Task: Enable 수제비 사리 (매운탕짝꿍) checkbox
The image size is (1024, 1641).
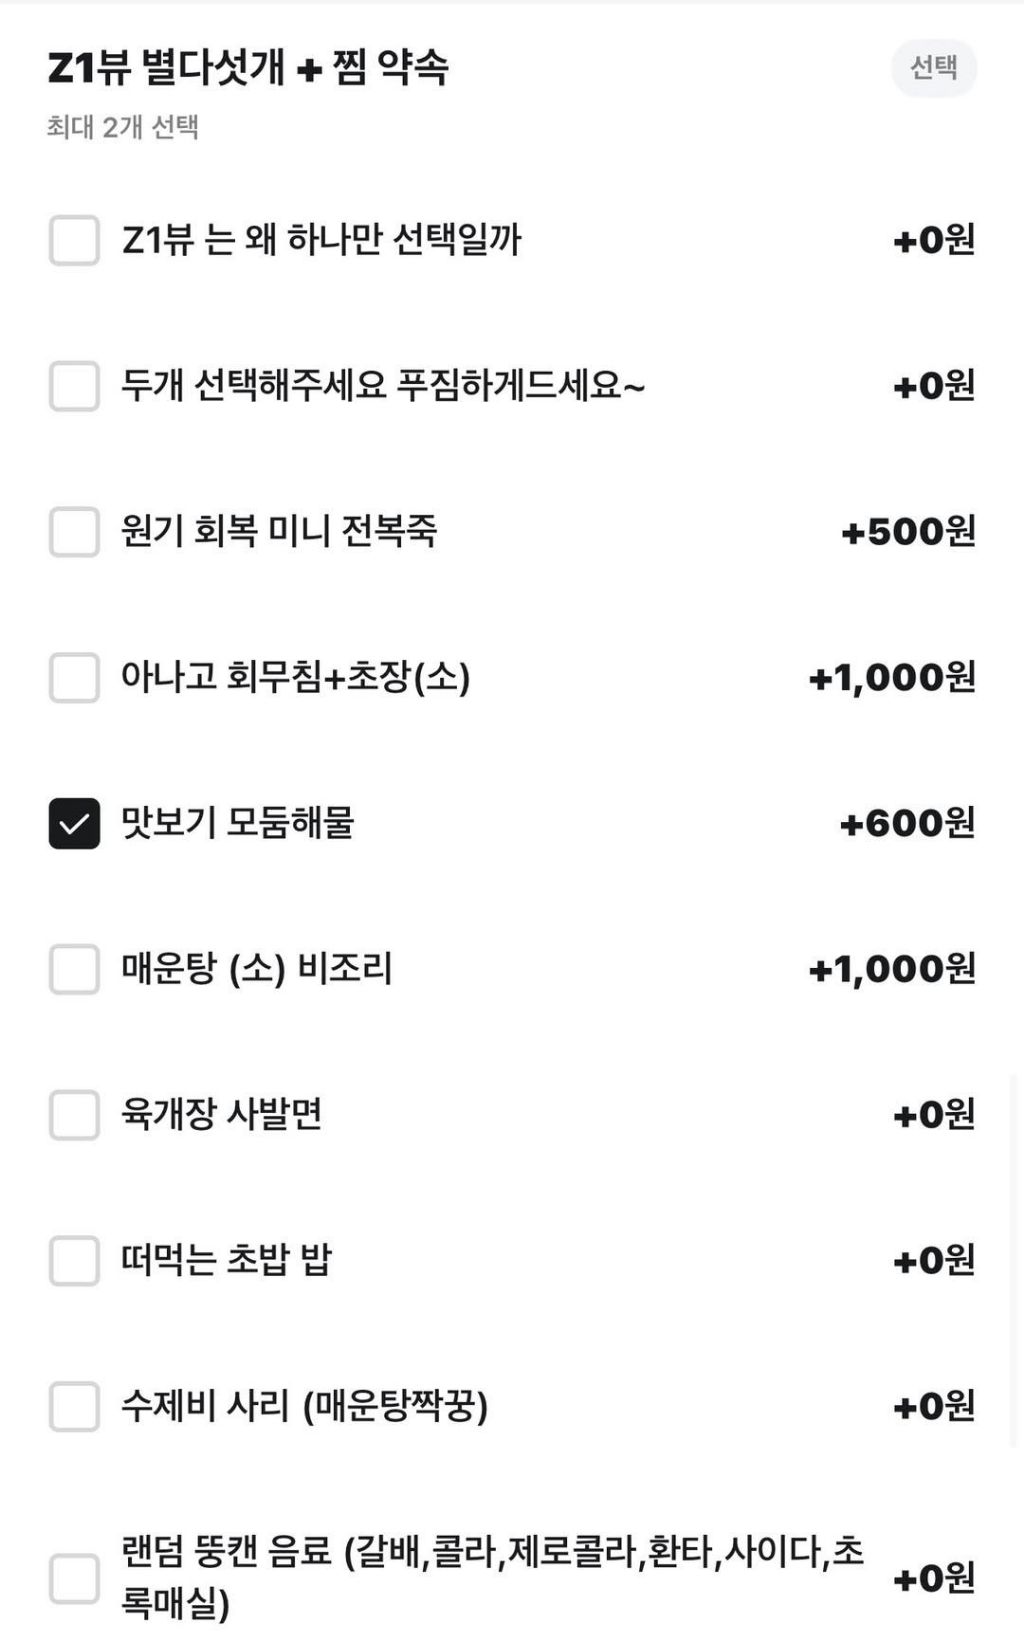Action: [74, 1406]
